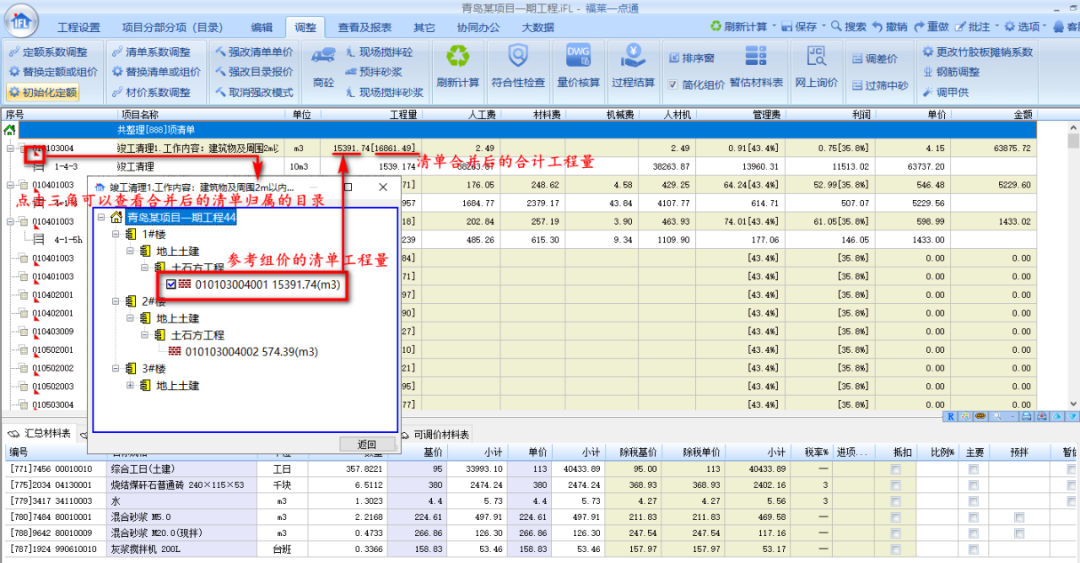
Task: Click the blue R icon in grid toolbar
Action: (x=951, y=416)
